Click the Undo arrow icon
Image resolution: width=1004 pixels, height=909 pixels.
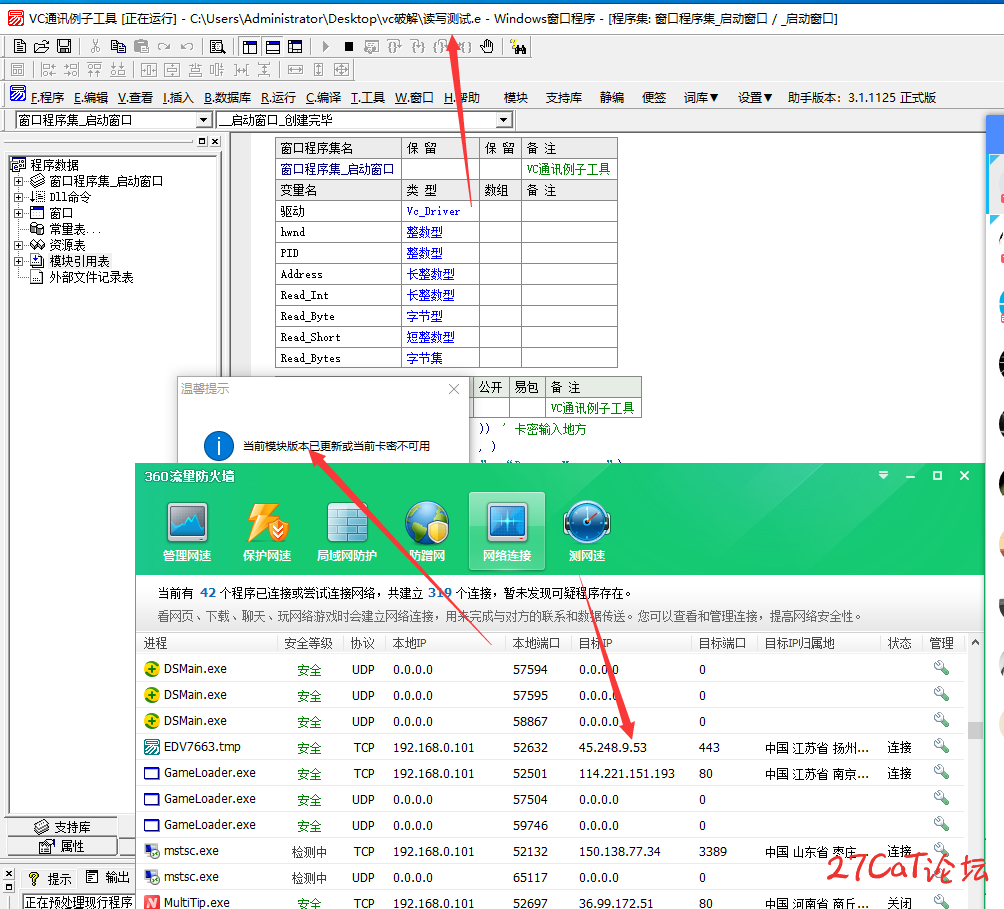tap(187, 47)
